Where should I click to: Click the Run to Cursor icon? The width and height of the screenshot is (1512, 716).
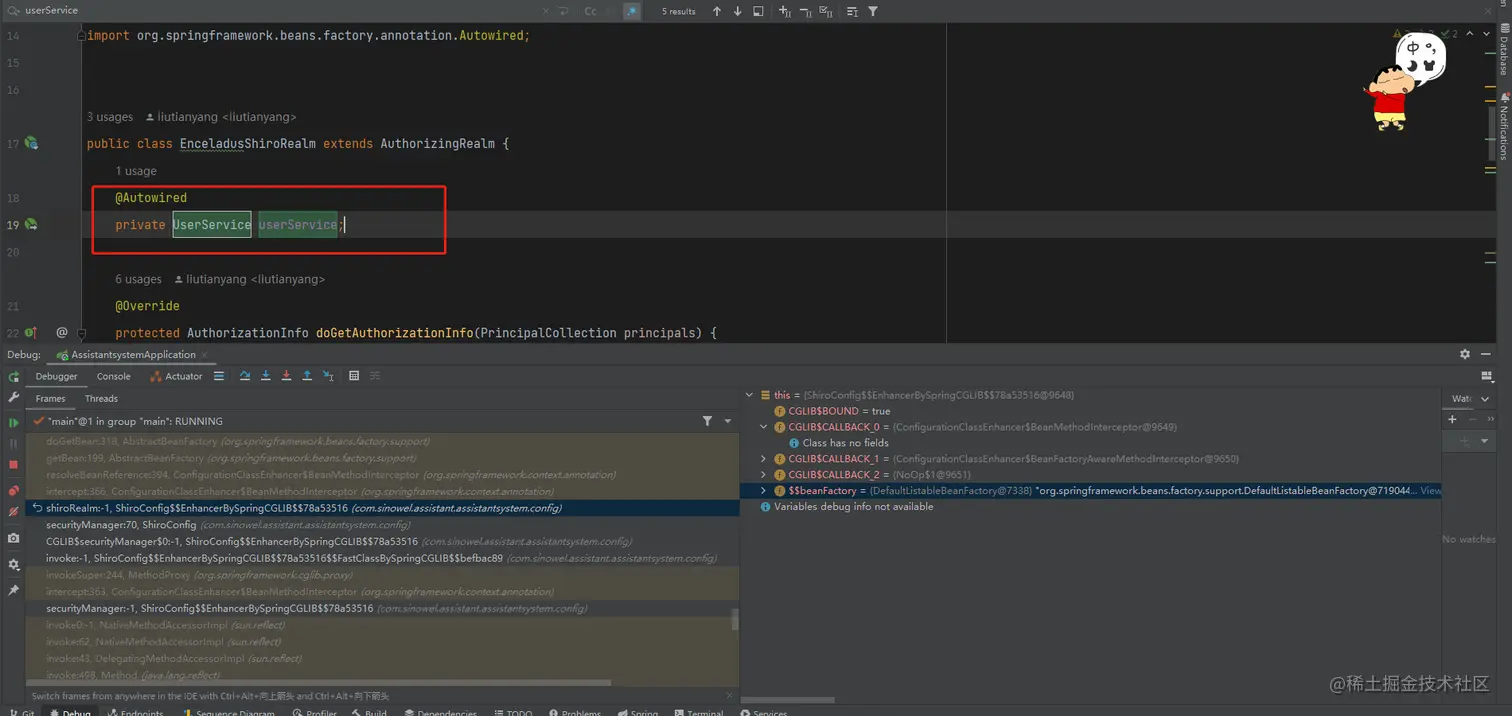[x=328, y=376]
